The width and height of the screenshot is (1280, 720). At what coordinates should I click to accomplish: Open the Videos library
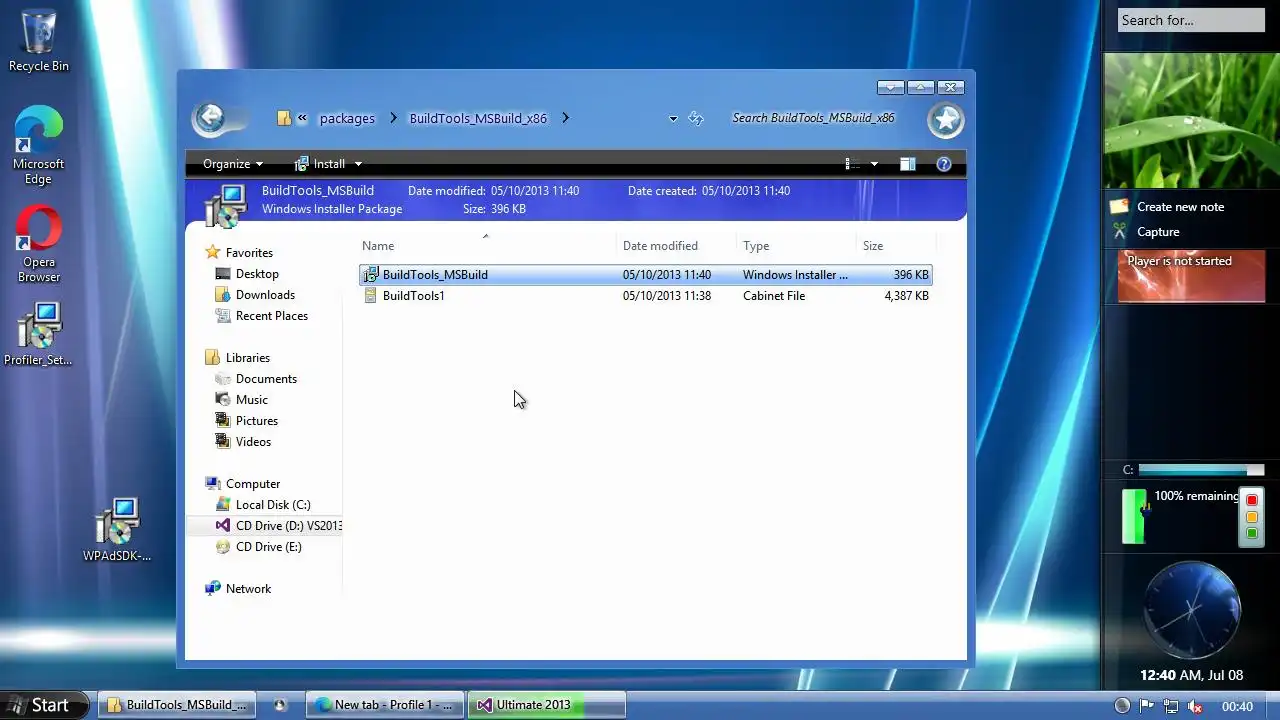(x=253, y=442)
